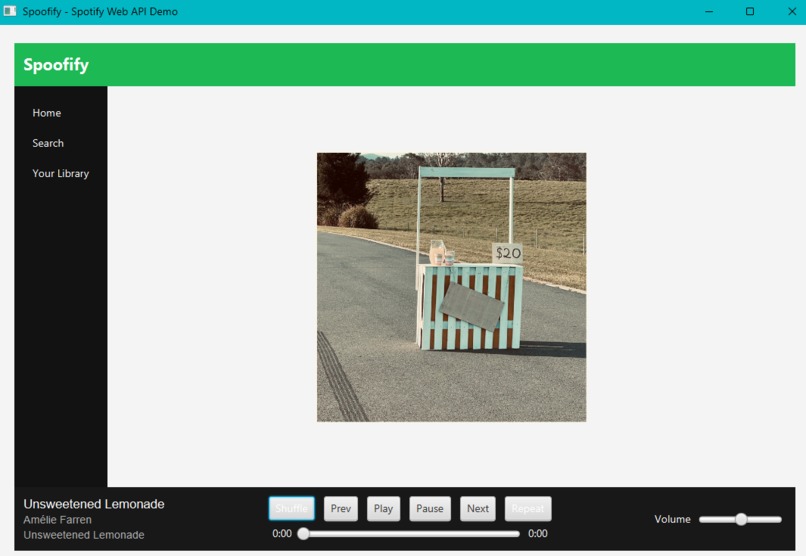Image resolution: width=806 pixels, height=556 pixels.
Task: Click the Prev track button
Action: (x=341, y=509)
